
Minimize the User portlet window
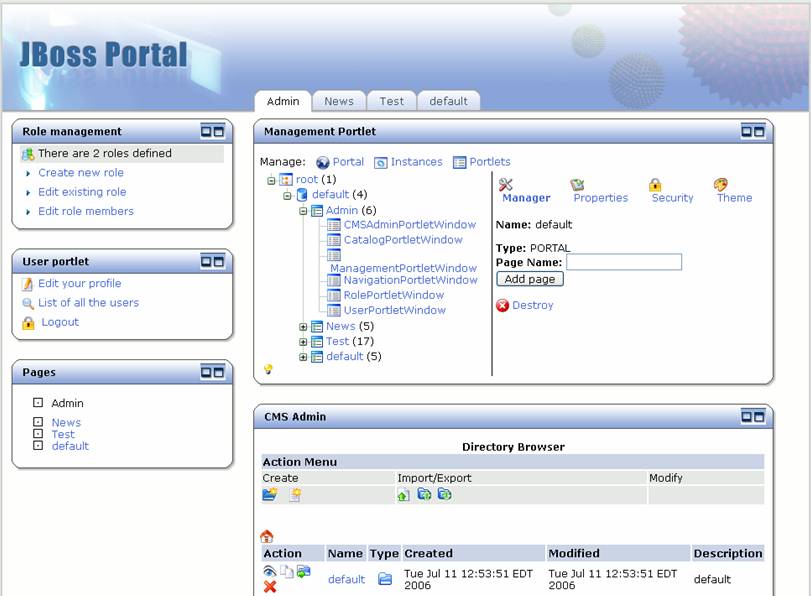coord(206,261)
